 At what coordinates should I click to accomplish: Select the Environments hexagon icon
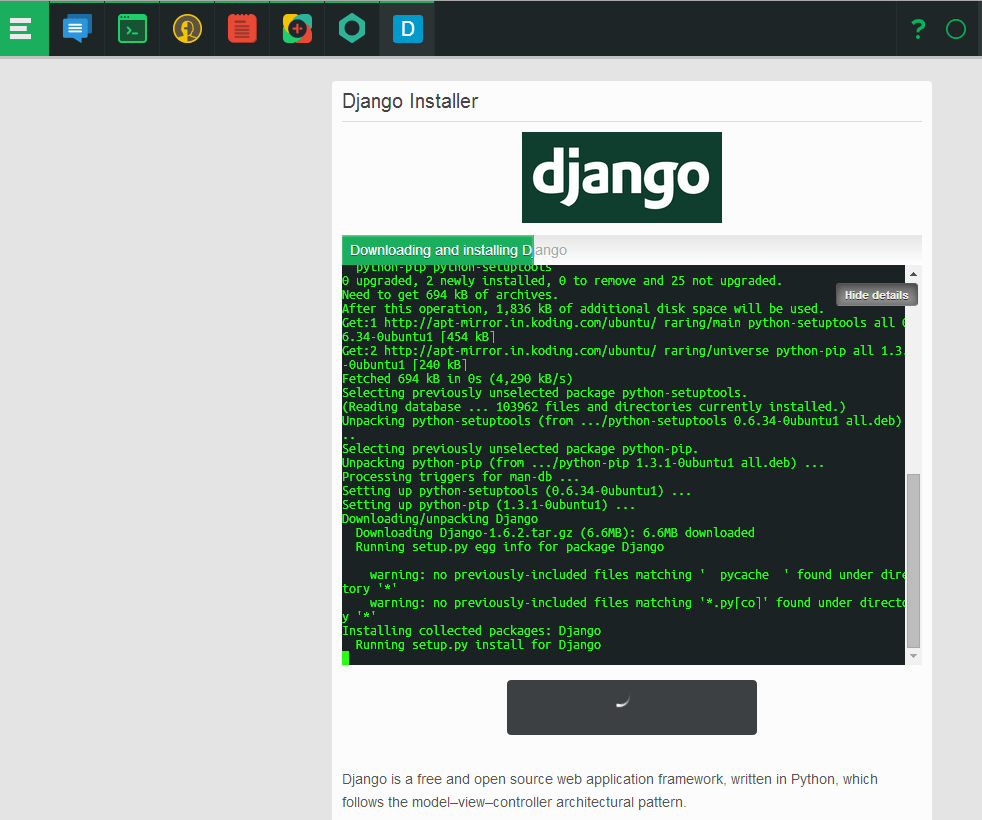point(351,28)
